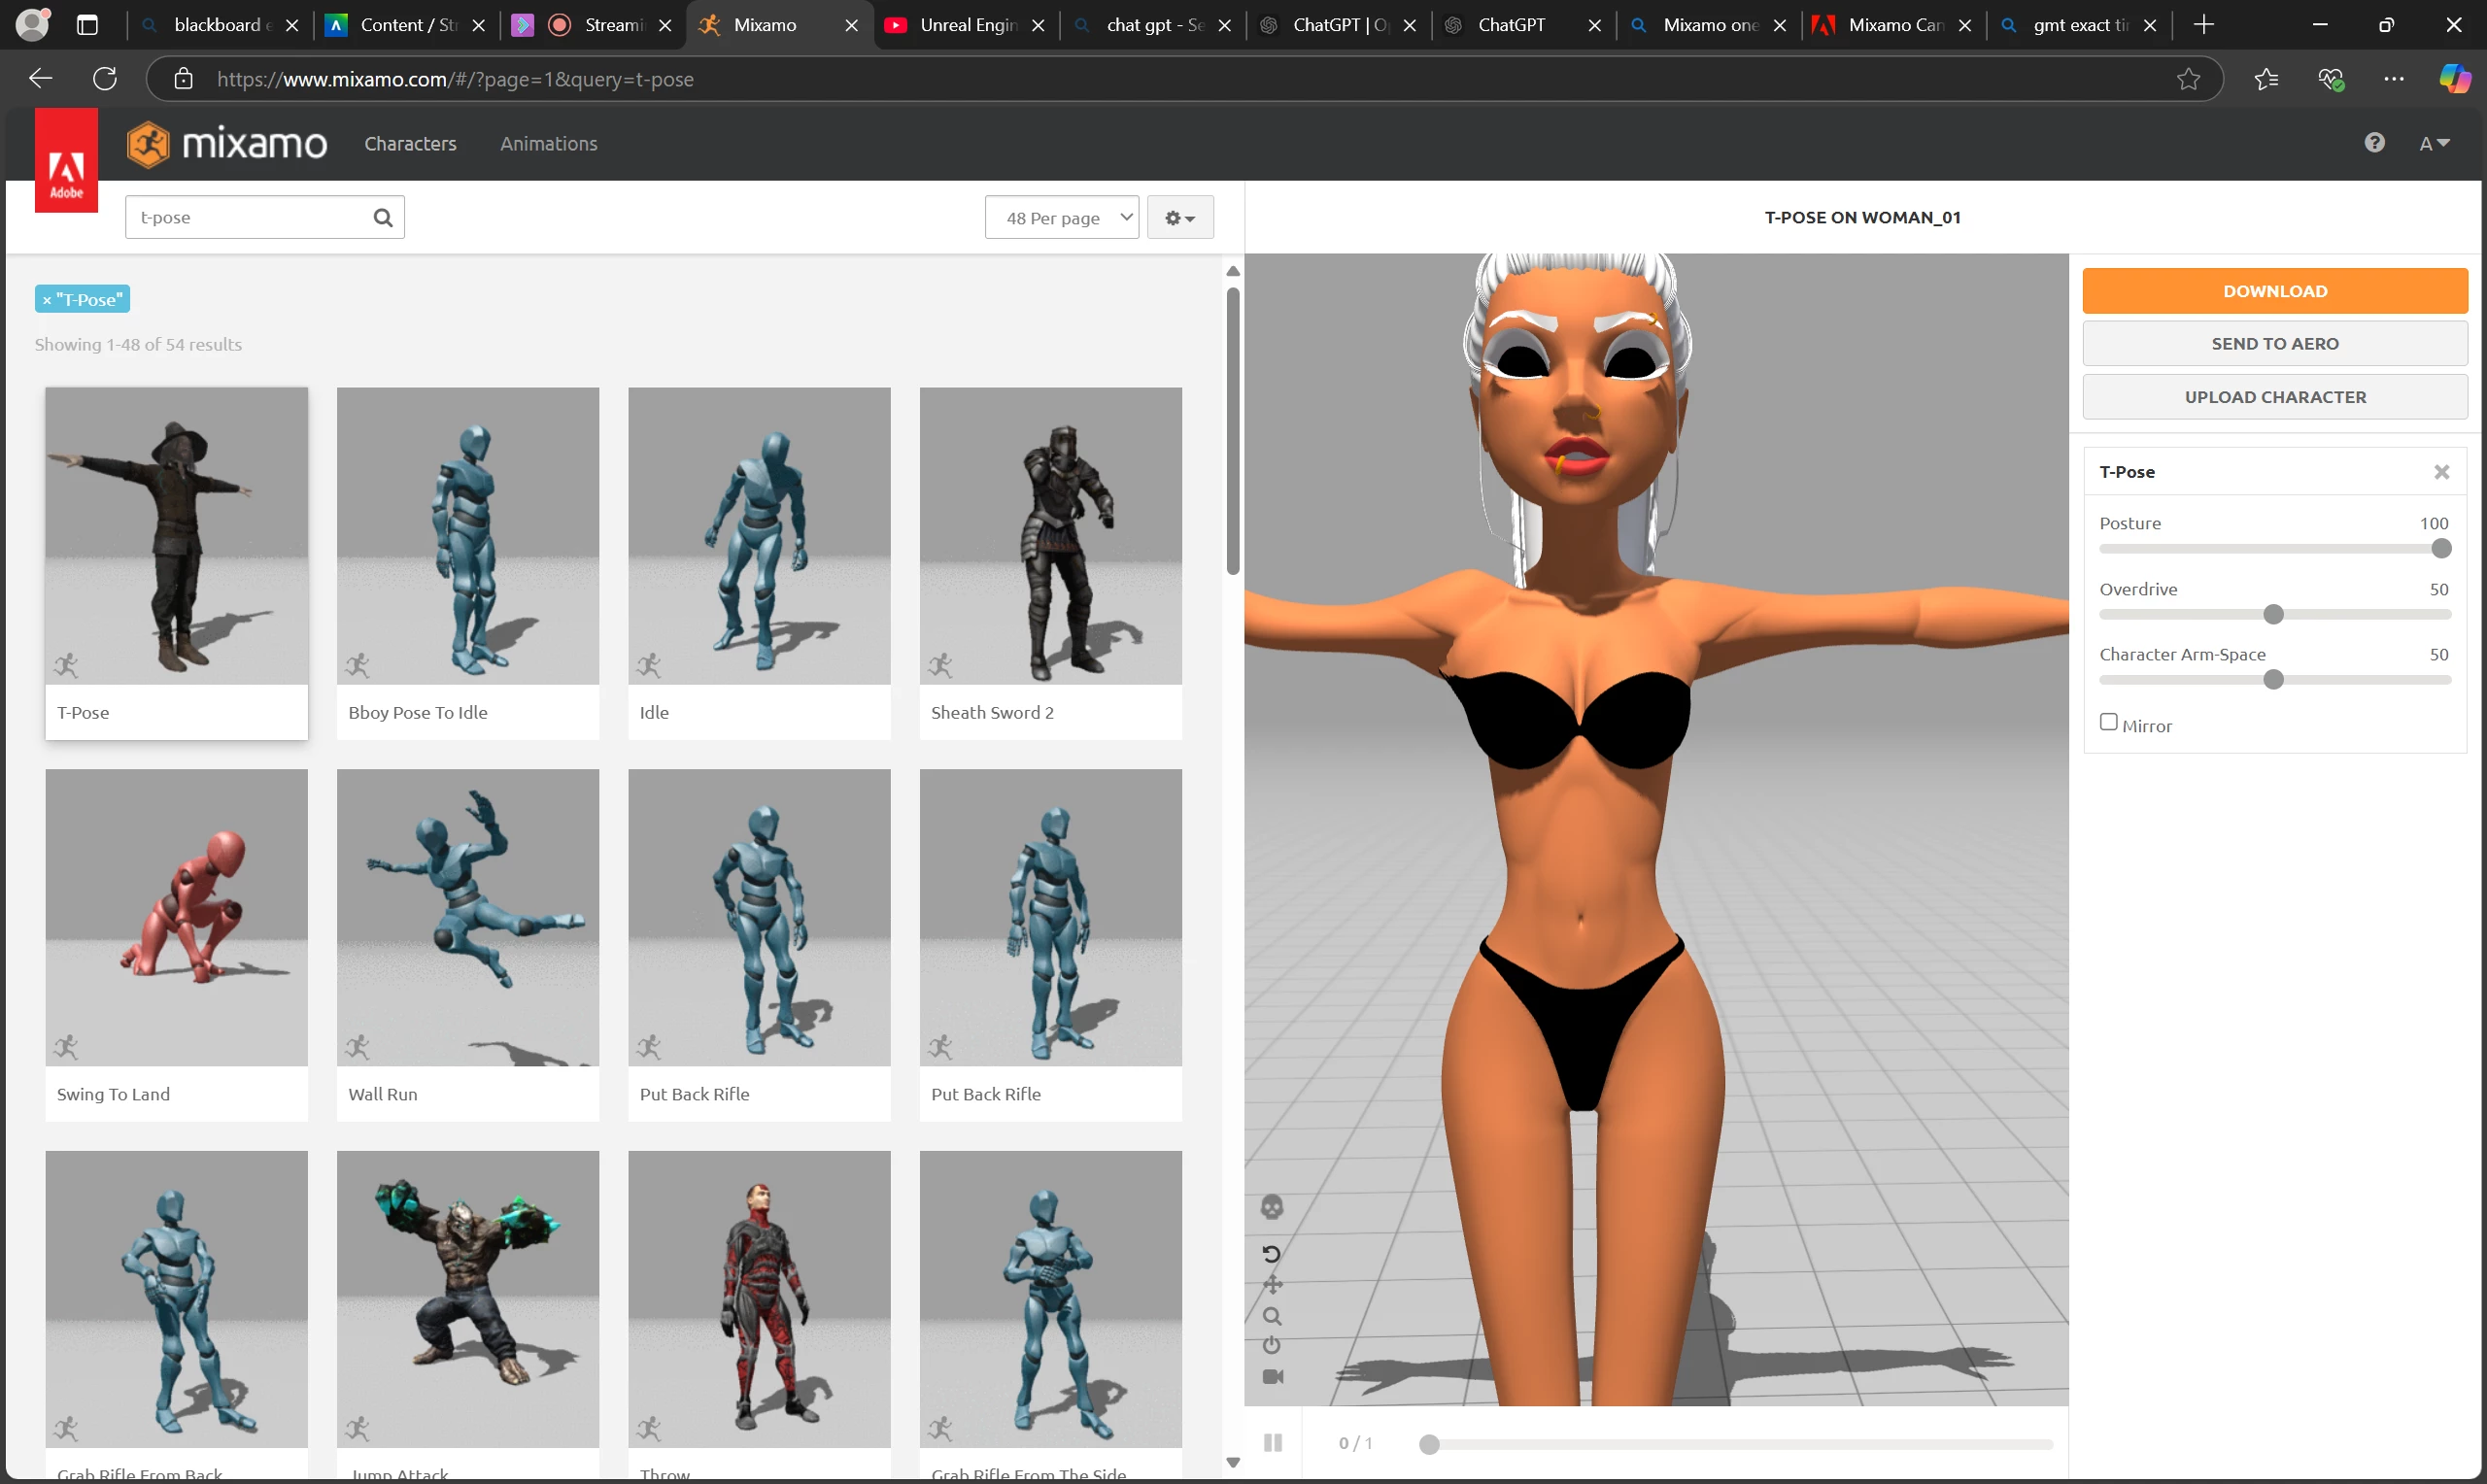
Task: Adjust the Overdrive slider handle
Action: pyautogui.click(x=2273, y=614)
